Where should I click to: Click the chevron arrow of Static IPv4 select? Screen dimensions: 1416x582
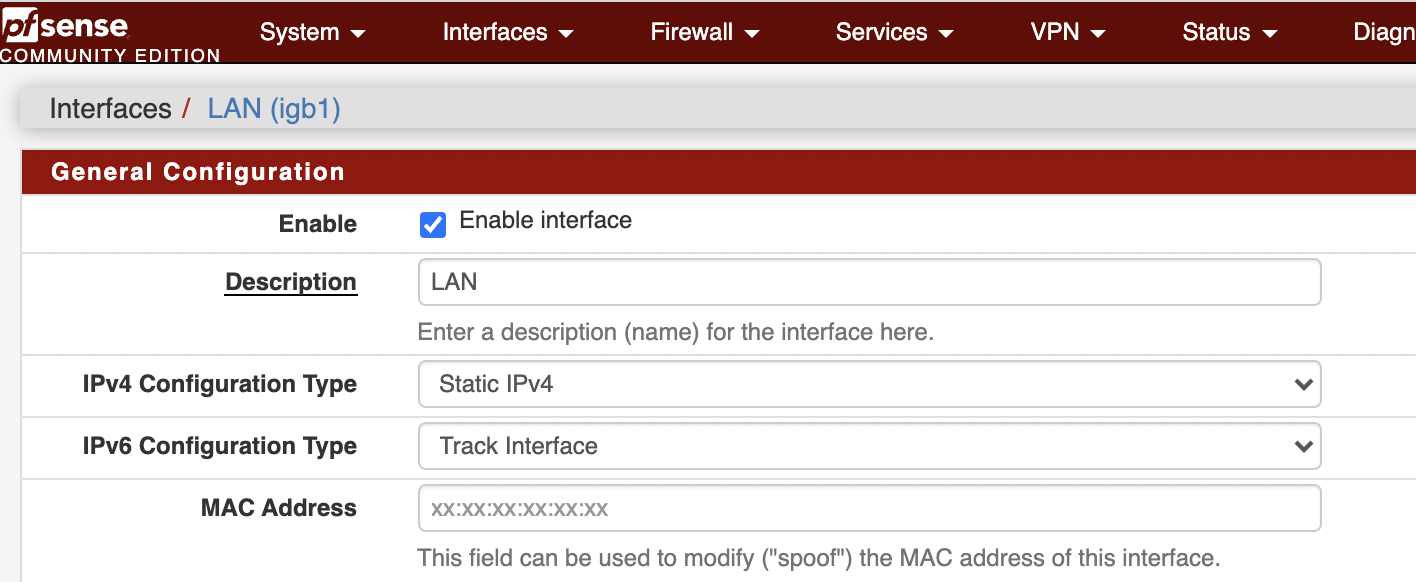[x=1302, y=385]
